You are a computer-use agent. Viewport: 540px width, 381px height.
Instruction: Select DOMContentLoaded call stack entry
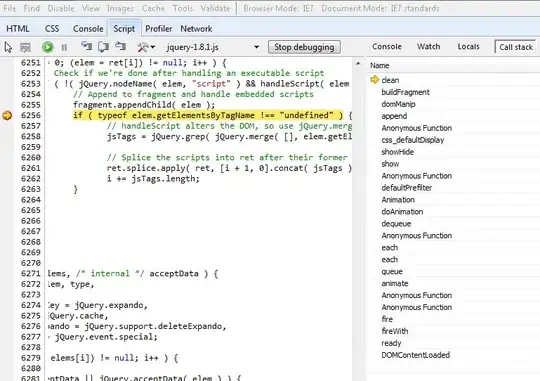pyautogui.click(x=415, y=355)
